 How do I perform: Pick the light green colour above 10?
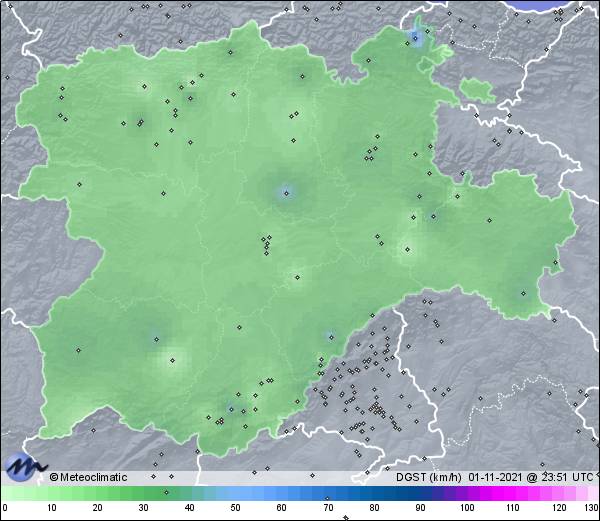click(52, 493)
